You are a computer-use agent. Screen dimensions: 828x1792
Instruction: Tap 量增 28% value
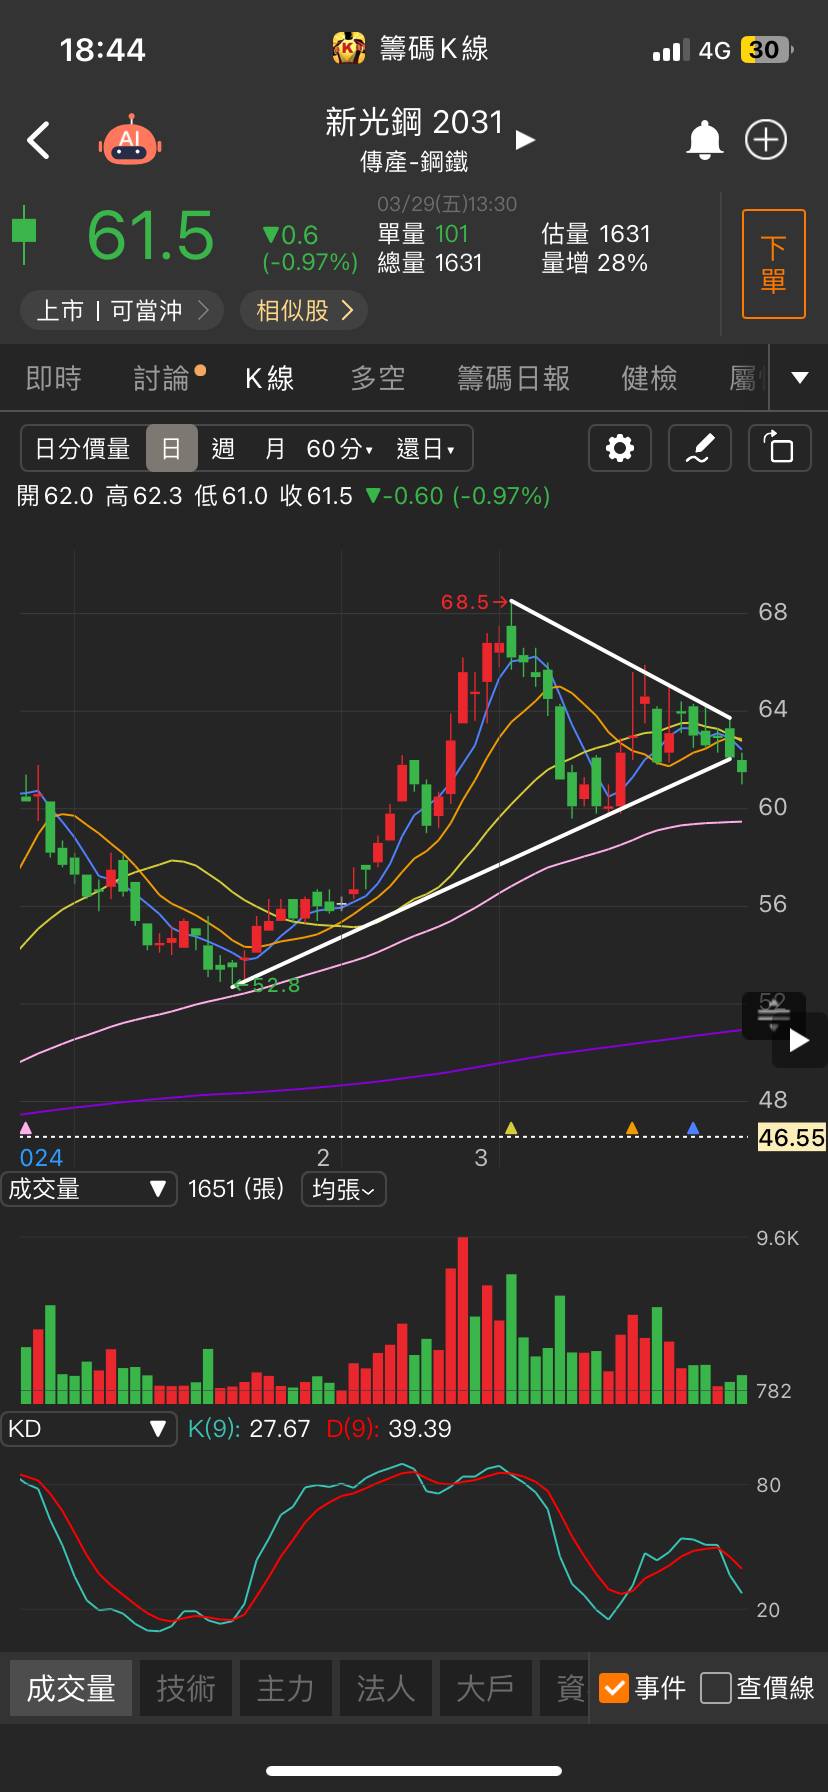(594, 263)
